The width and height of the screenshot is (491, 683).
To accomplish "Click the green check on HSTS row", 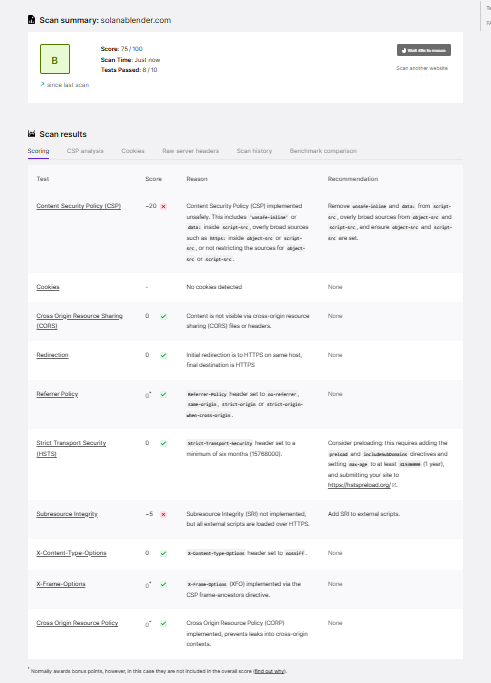I will (163, 443).
